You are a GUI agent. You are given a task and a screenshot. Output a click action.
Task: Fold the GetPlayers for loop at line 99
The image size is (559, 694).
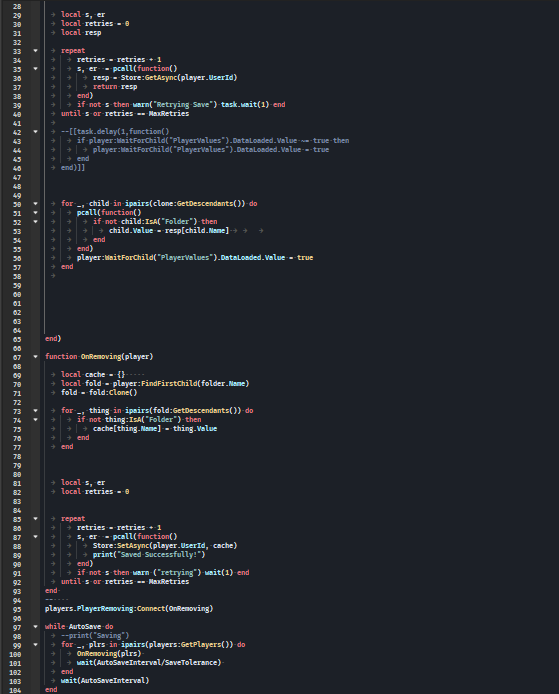pos(35,645)
